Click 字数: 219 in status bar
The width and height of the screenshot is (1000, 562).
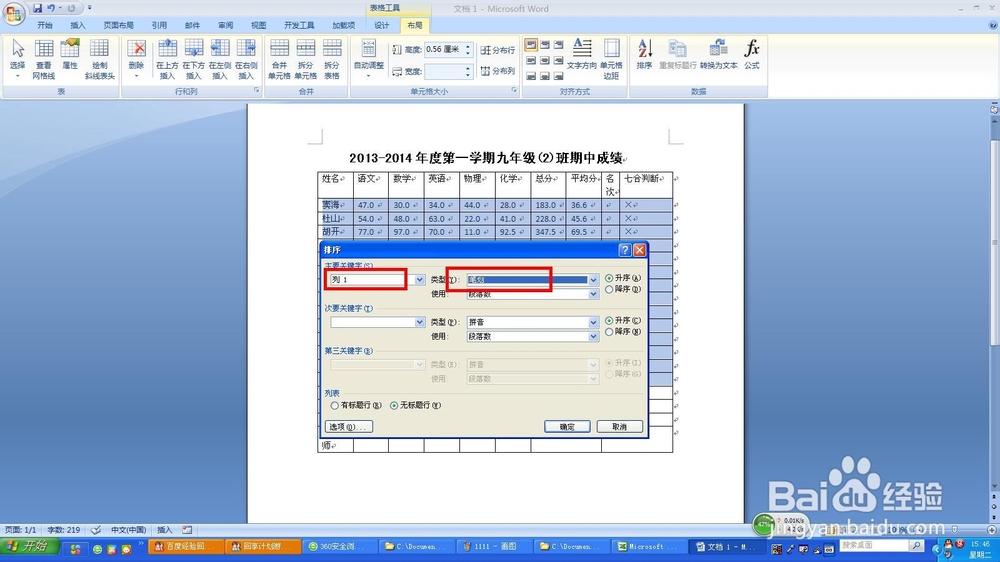click(x=64, y=530)
